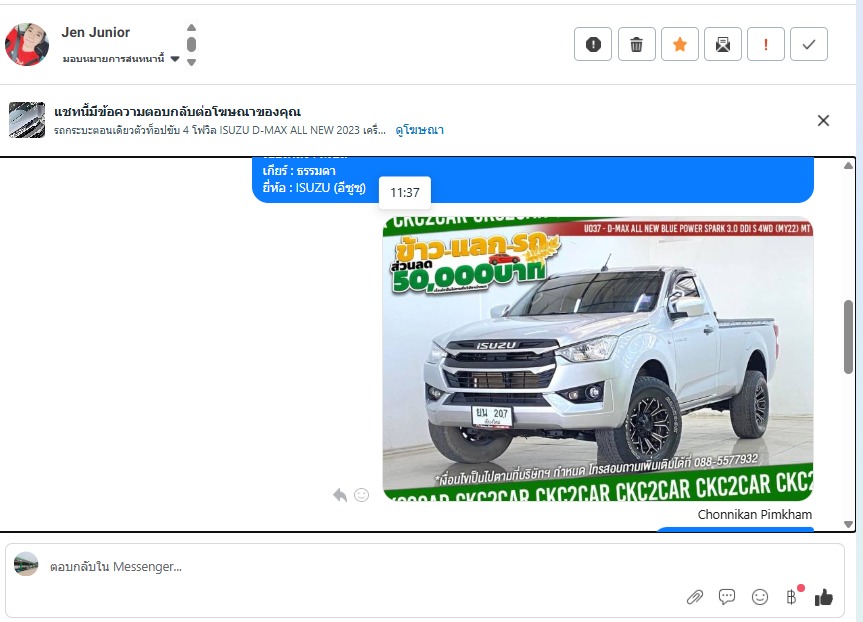Click chat scrollbar down arrow

pyautogui.click(x=848, y=525)
